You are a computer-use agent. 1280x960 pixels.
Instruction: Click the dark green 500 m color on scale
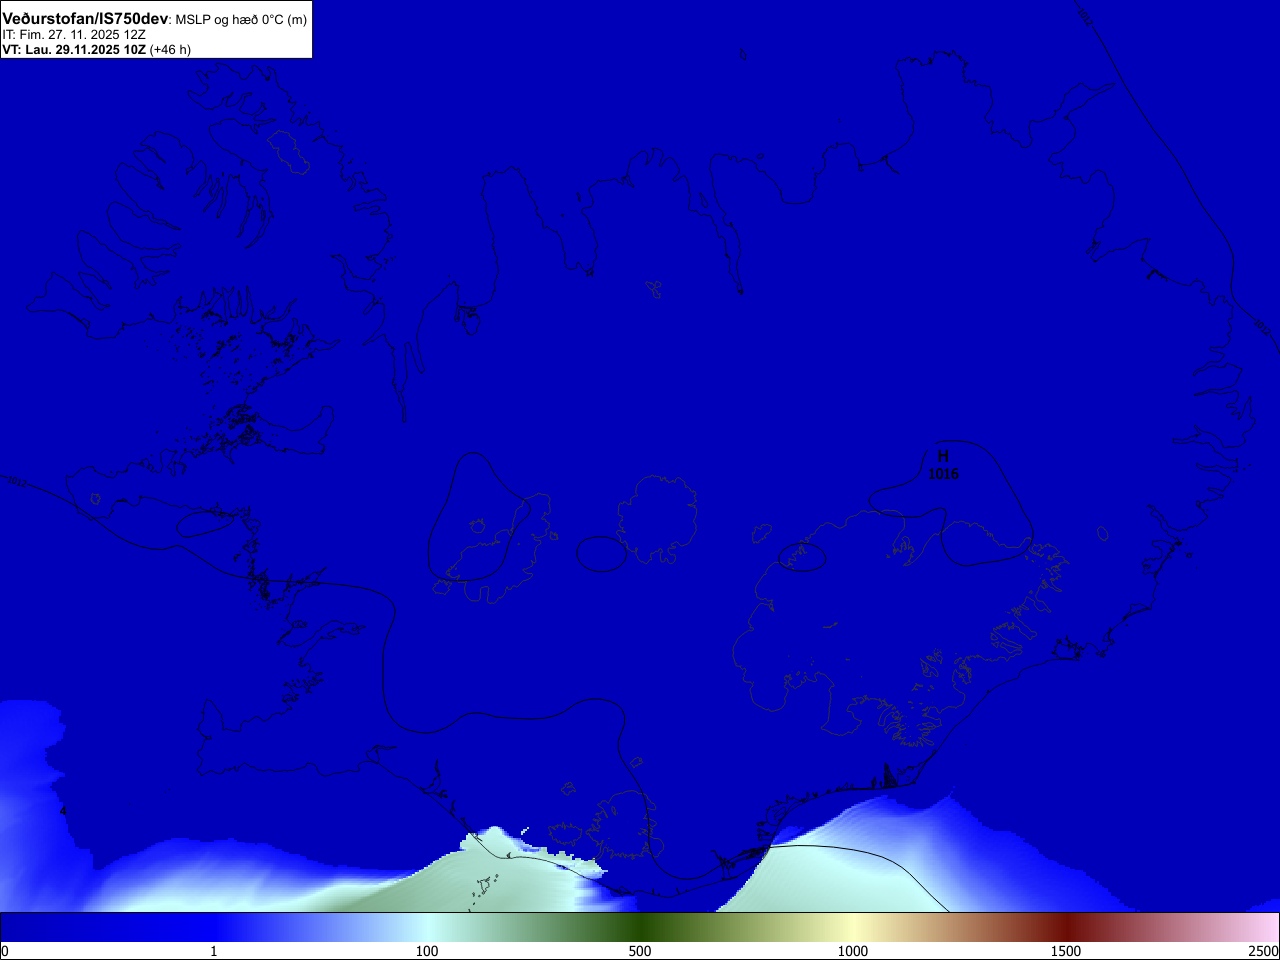point(640,927)
